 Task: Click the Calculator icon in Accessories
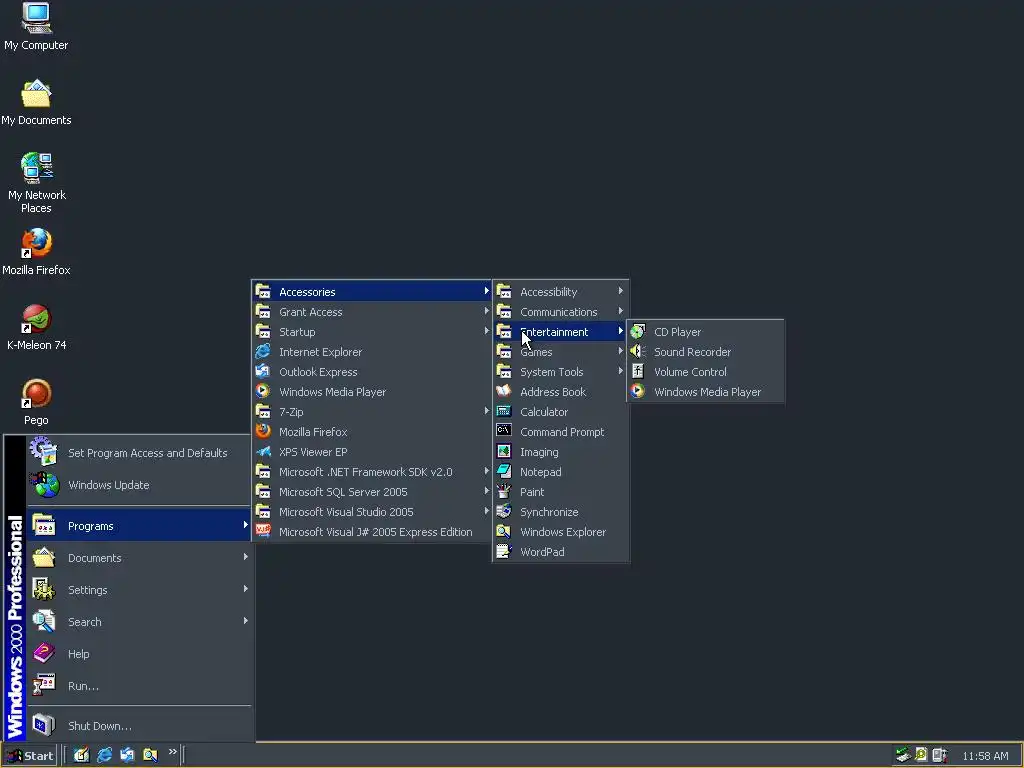coord(504,411)
